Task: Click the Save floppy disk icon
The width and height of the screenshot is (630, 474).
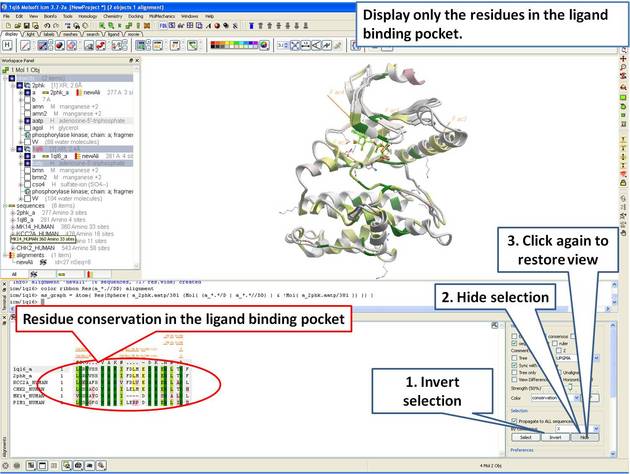Action: (x=26, y=25)
